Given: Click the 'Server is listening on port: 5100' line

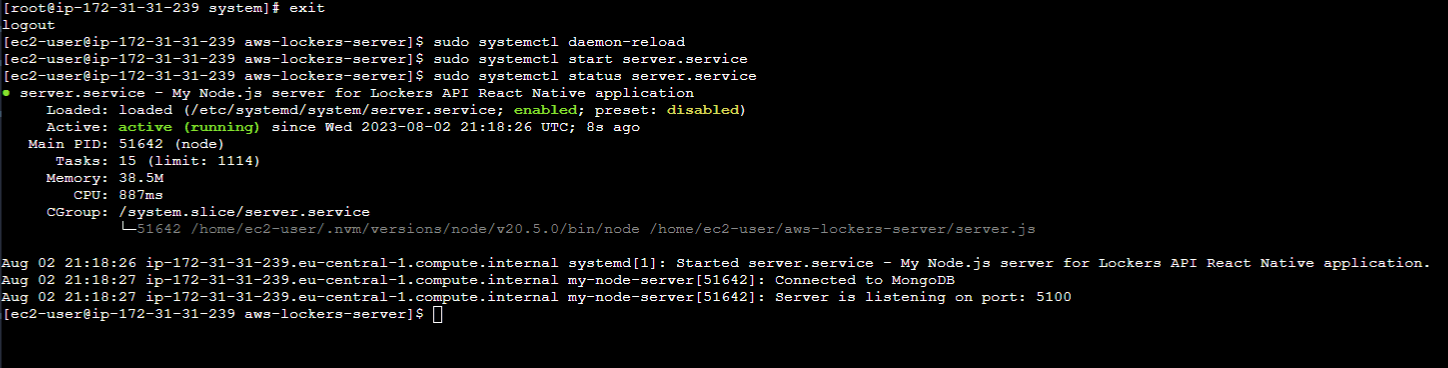Looking at the screenshot, I should (922, 297).
